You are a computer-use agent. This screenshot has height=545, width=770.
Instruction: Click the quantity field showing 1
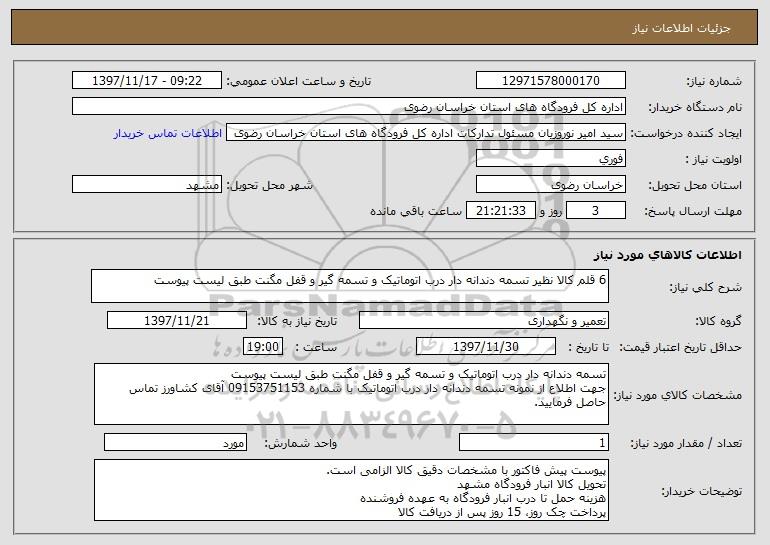[x=534, y=442]
